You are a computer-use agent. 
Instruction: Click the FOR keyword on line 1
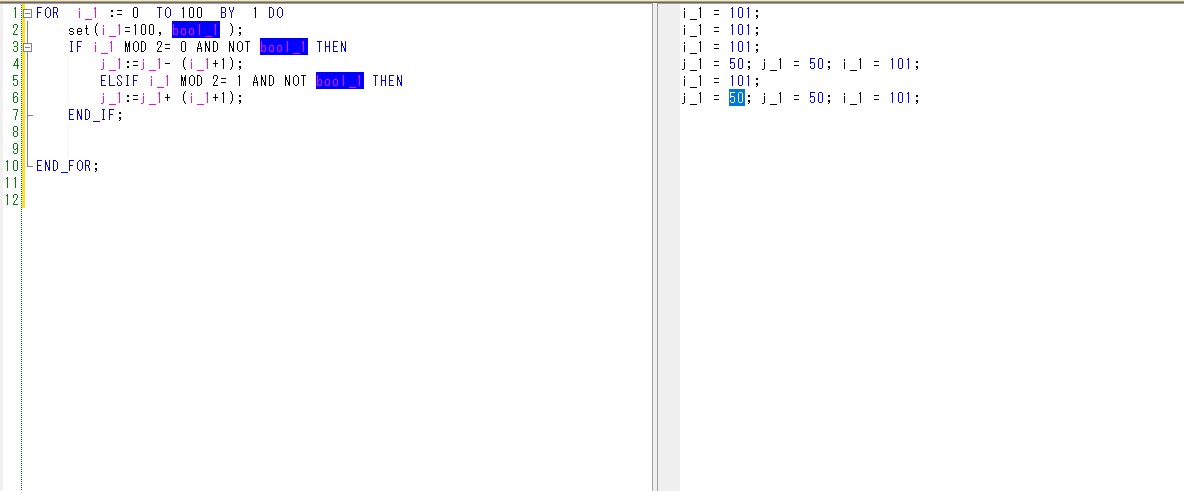[47, 13]
